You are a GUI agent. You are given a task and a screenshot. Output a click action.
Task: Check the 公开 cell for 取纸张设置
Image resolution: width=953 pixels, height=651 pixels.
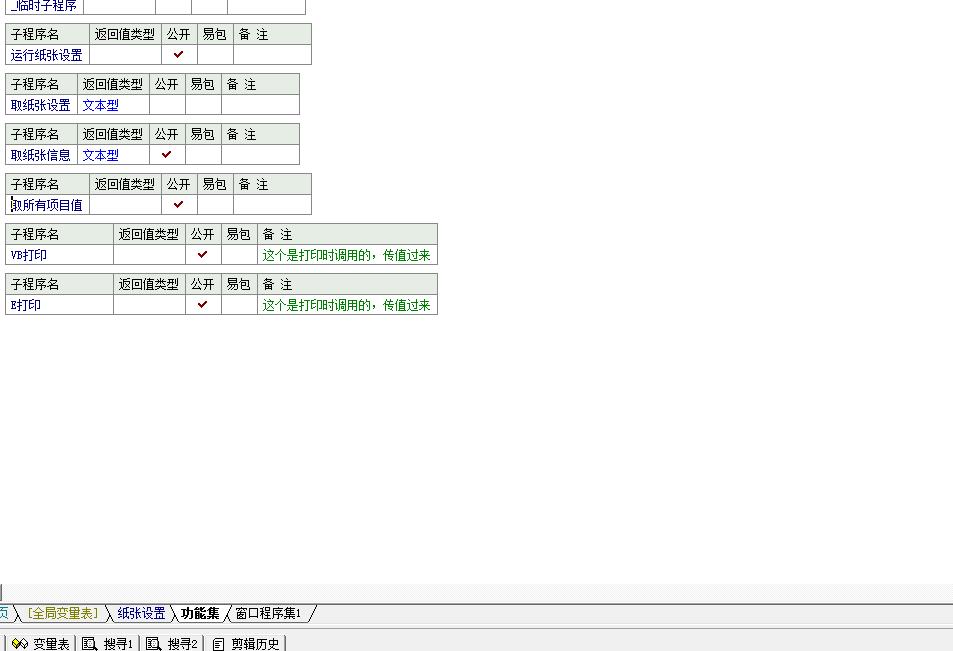pyautogui.click(x=167, y=105)
